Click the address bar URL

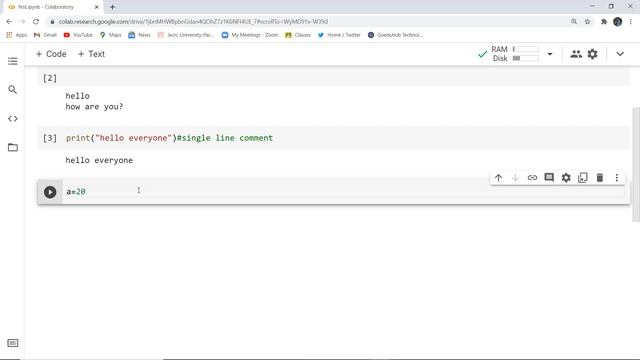(193, 22)
